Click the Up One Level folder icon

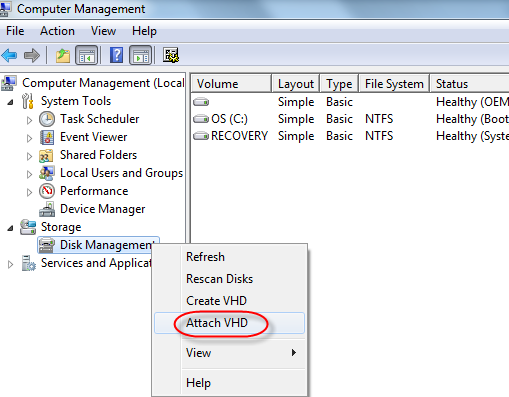point(63,55)
